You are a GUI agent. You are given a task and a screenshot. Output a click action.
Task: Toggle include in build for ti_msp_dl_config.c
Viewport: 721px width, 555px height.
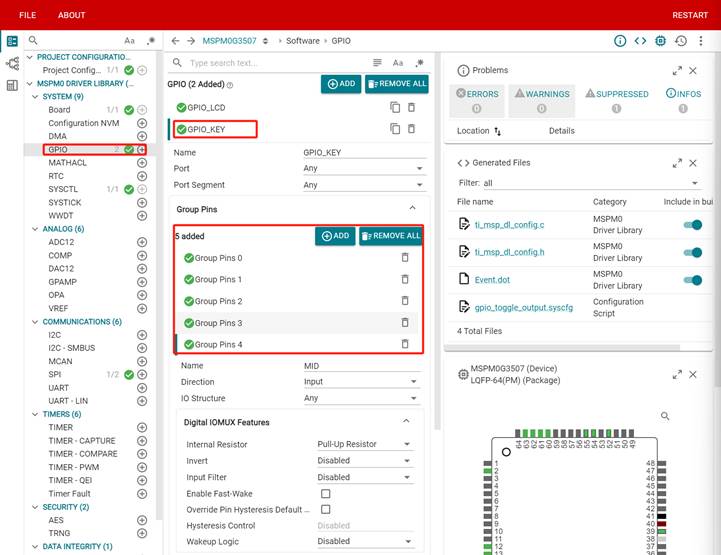click(692, 225)
